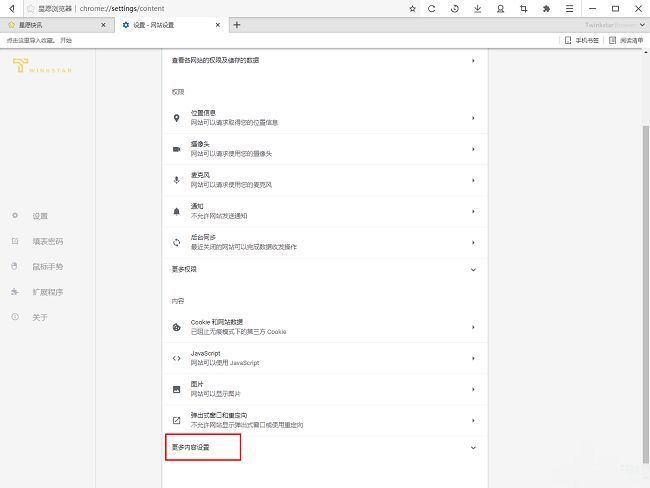Open 查看各网站的权限及储存的数据 row
Screen dimensions: 650x488
tap(325, 61)
